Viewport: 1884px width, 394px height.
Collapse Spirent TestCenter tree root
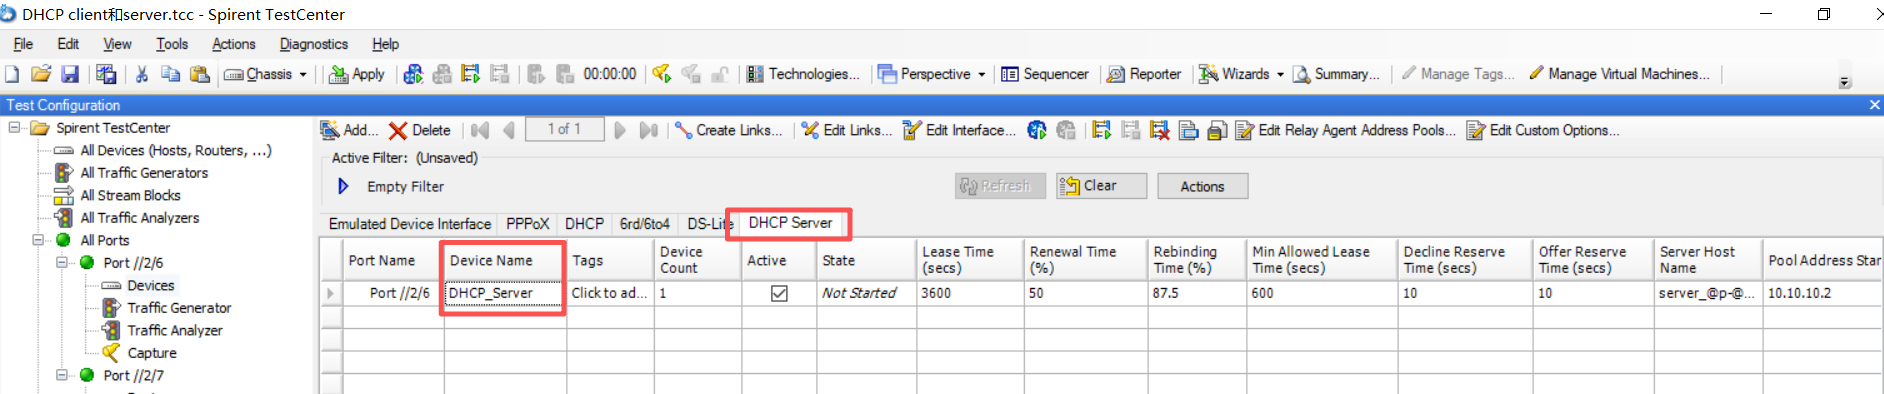tap(15, 127)
